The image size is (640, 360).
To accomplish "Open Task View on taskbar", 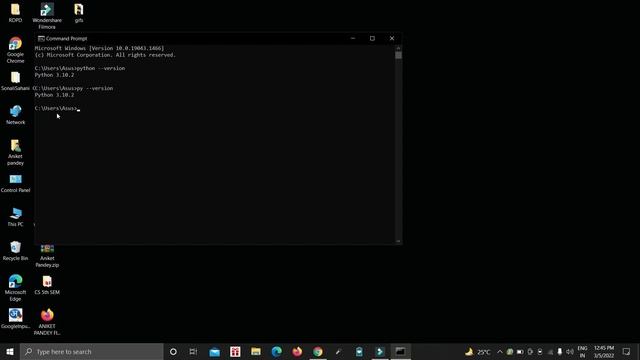I will point(193,351).
